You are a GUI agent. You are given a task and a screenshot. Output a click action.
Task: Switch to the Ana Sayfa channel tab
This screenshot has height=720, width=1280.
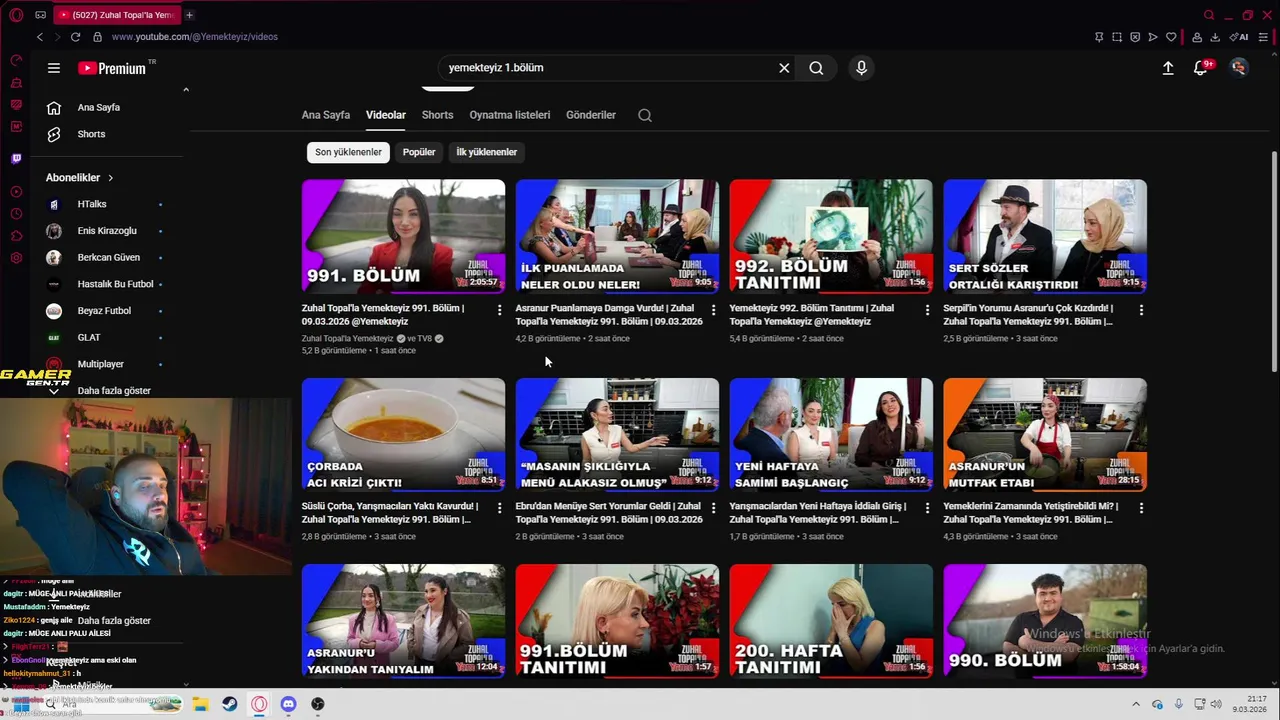tap(326, 115)
